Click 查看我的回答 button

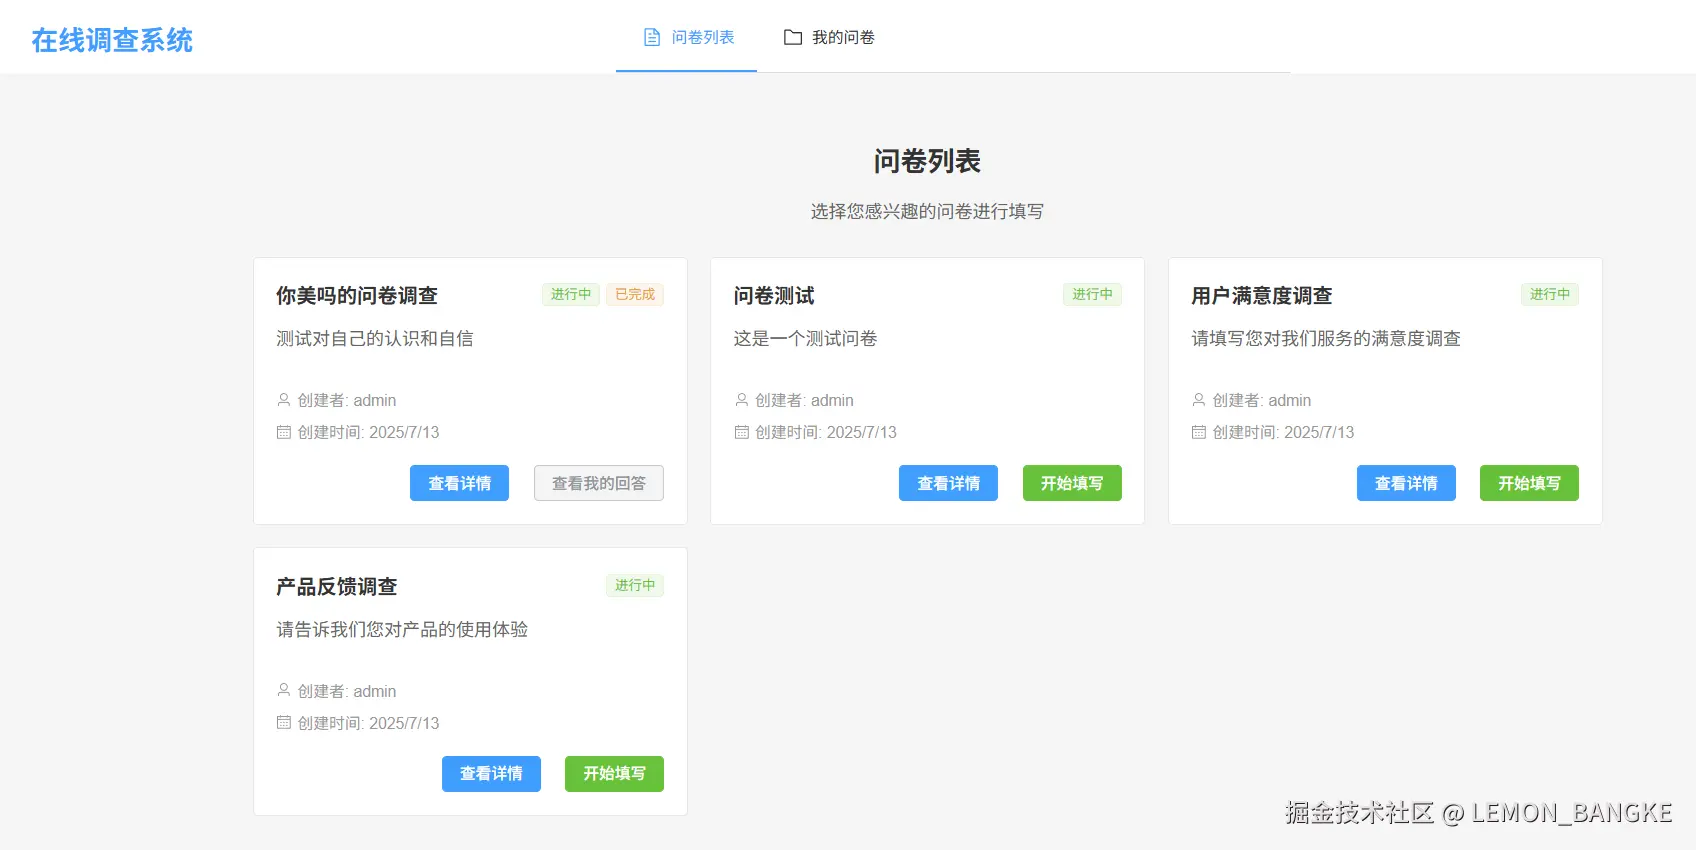(x=599, y=483)
